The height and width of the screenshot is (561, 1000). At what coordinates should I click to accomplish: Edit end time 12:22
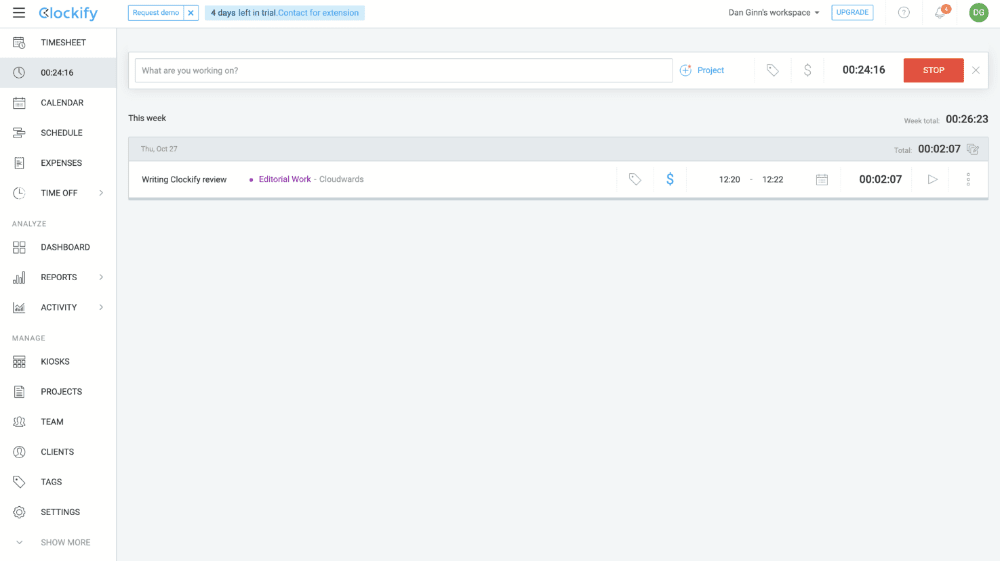click(x=772, y=180)
